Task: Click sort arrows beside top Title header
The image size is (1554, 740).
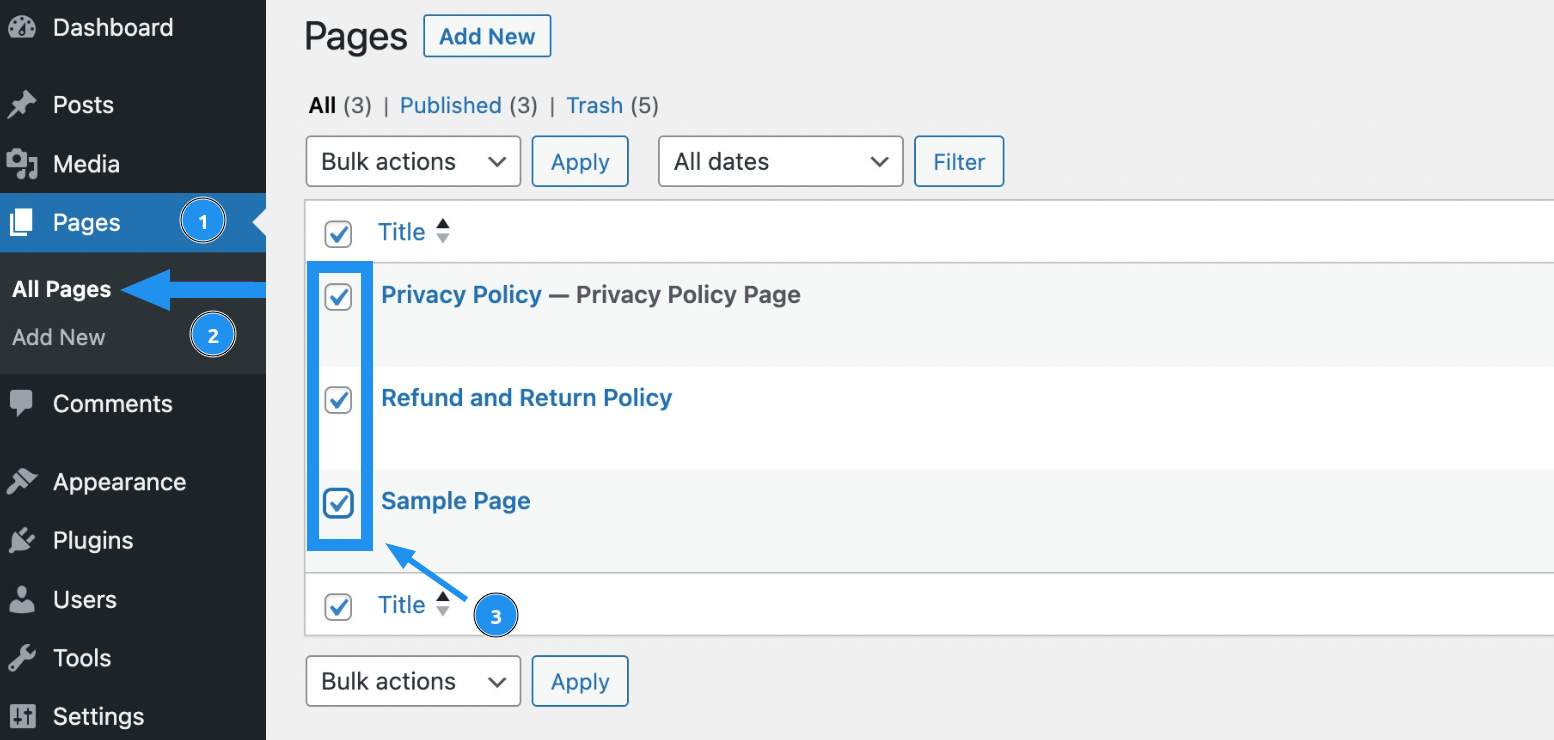Action: [442, 232]
